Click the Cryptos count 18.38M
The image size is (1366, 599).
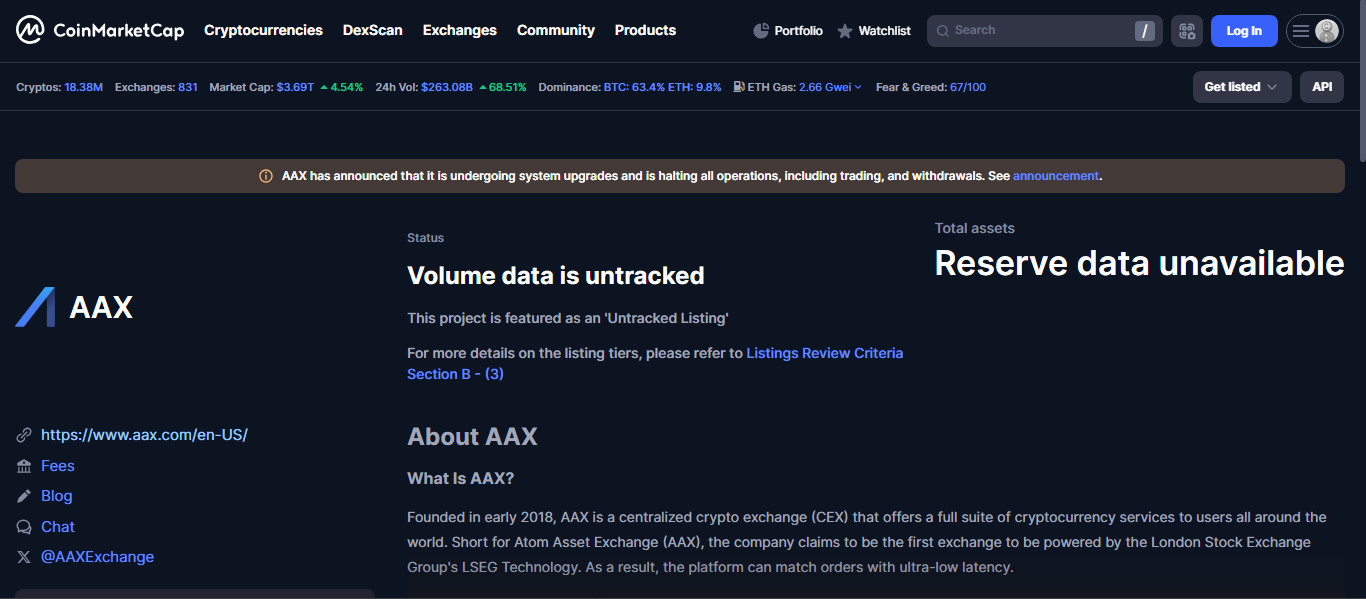coord(84,87)
